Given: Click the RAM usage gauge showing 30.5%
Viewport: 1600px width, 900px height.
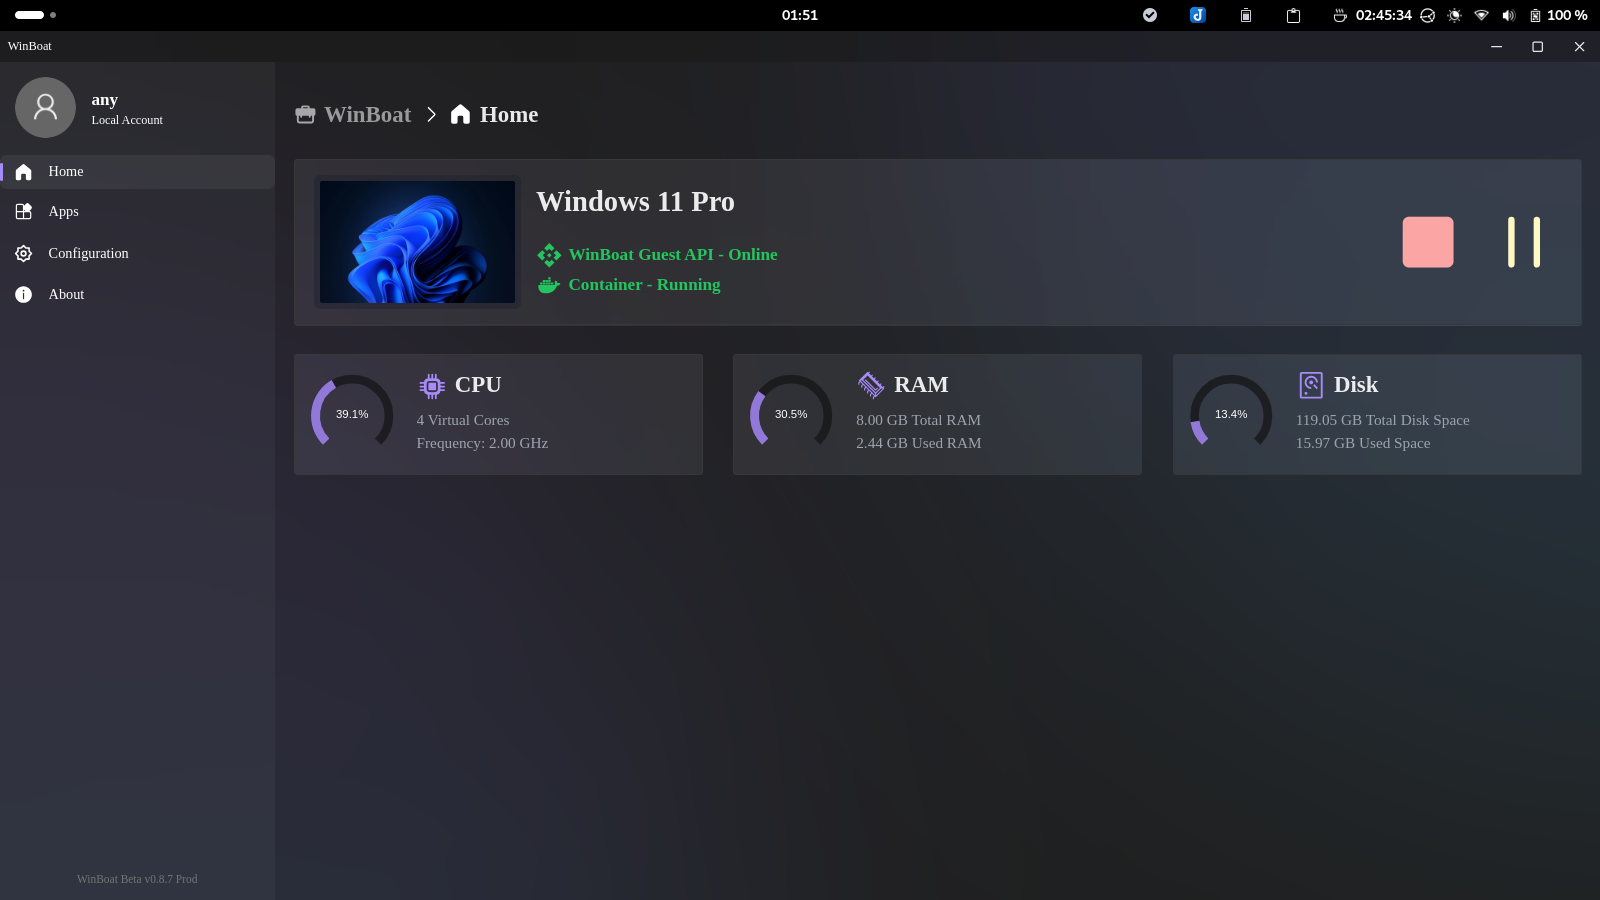Looking at the screenshot, I should point(791,414).
